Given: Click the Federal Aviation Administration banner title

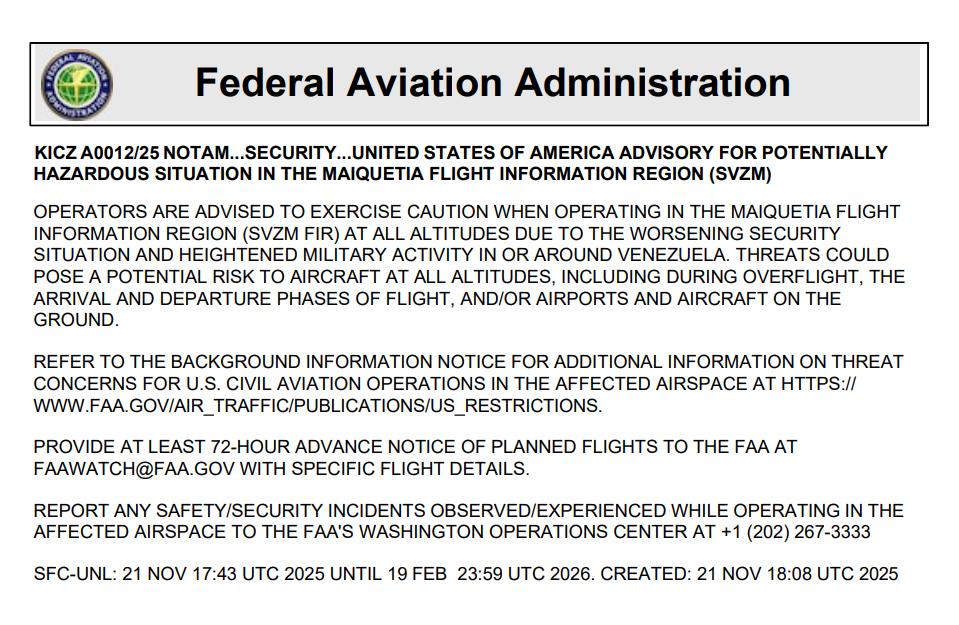Looking at the screenshot, I should point(492,83).
